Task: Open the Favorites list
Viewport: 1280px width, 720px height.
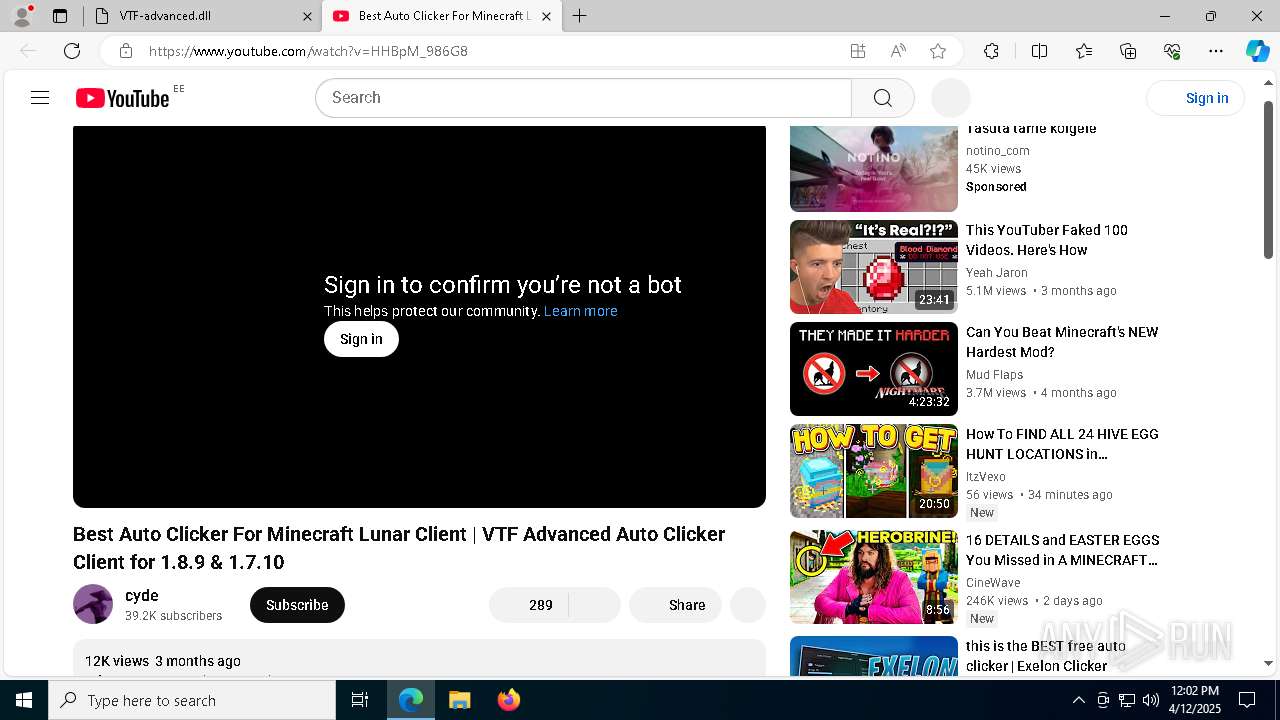Action: pyautogui.click(x=1084, y=51)
